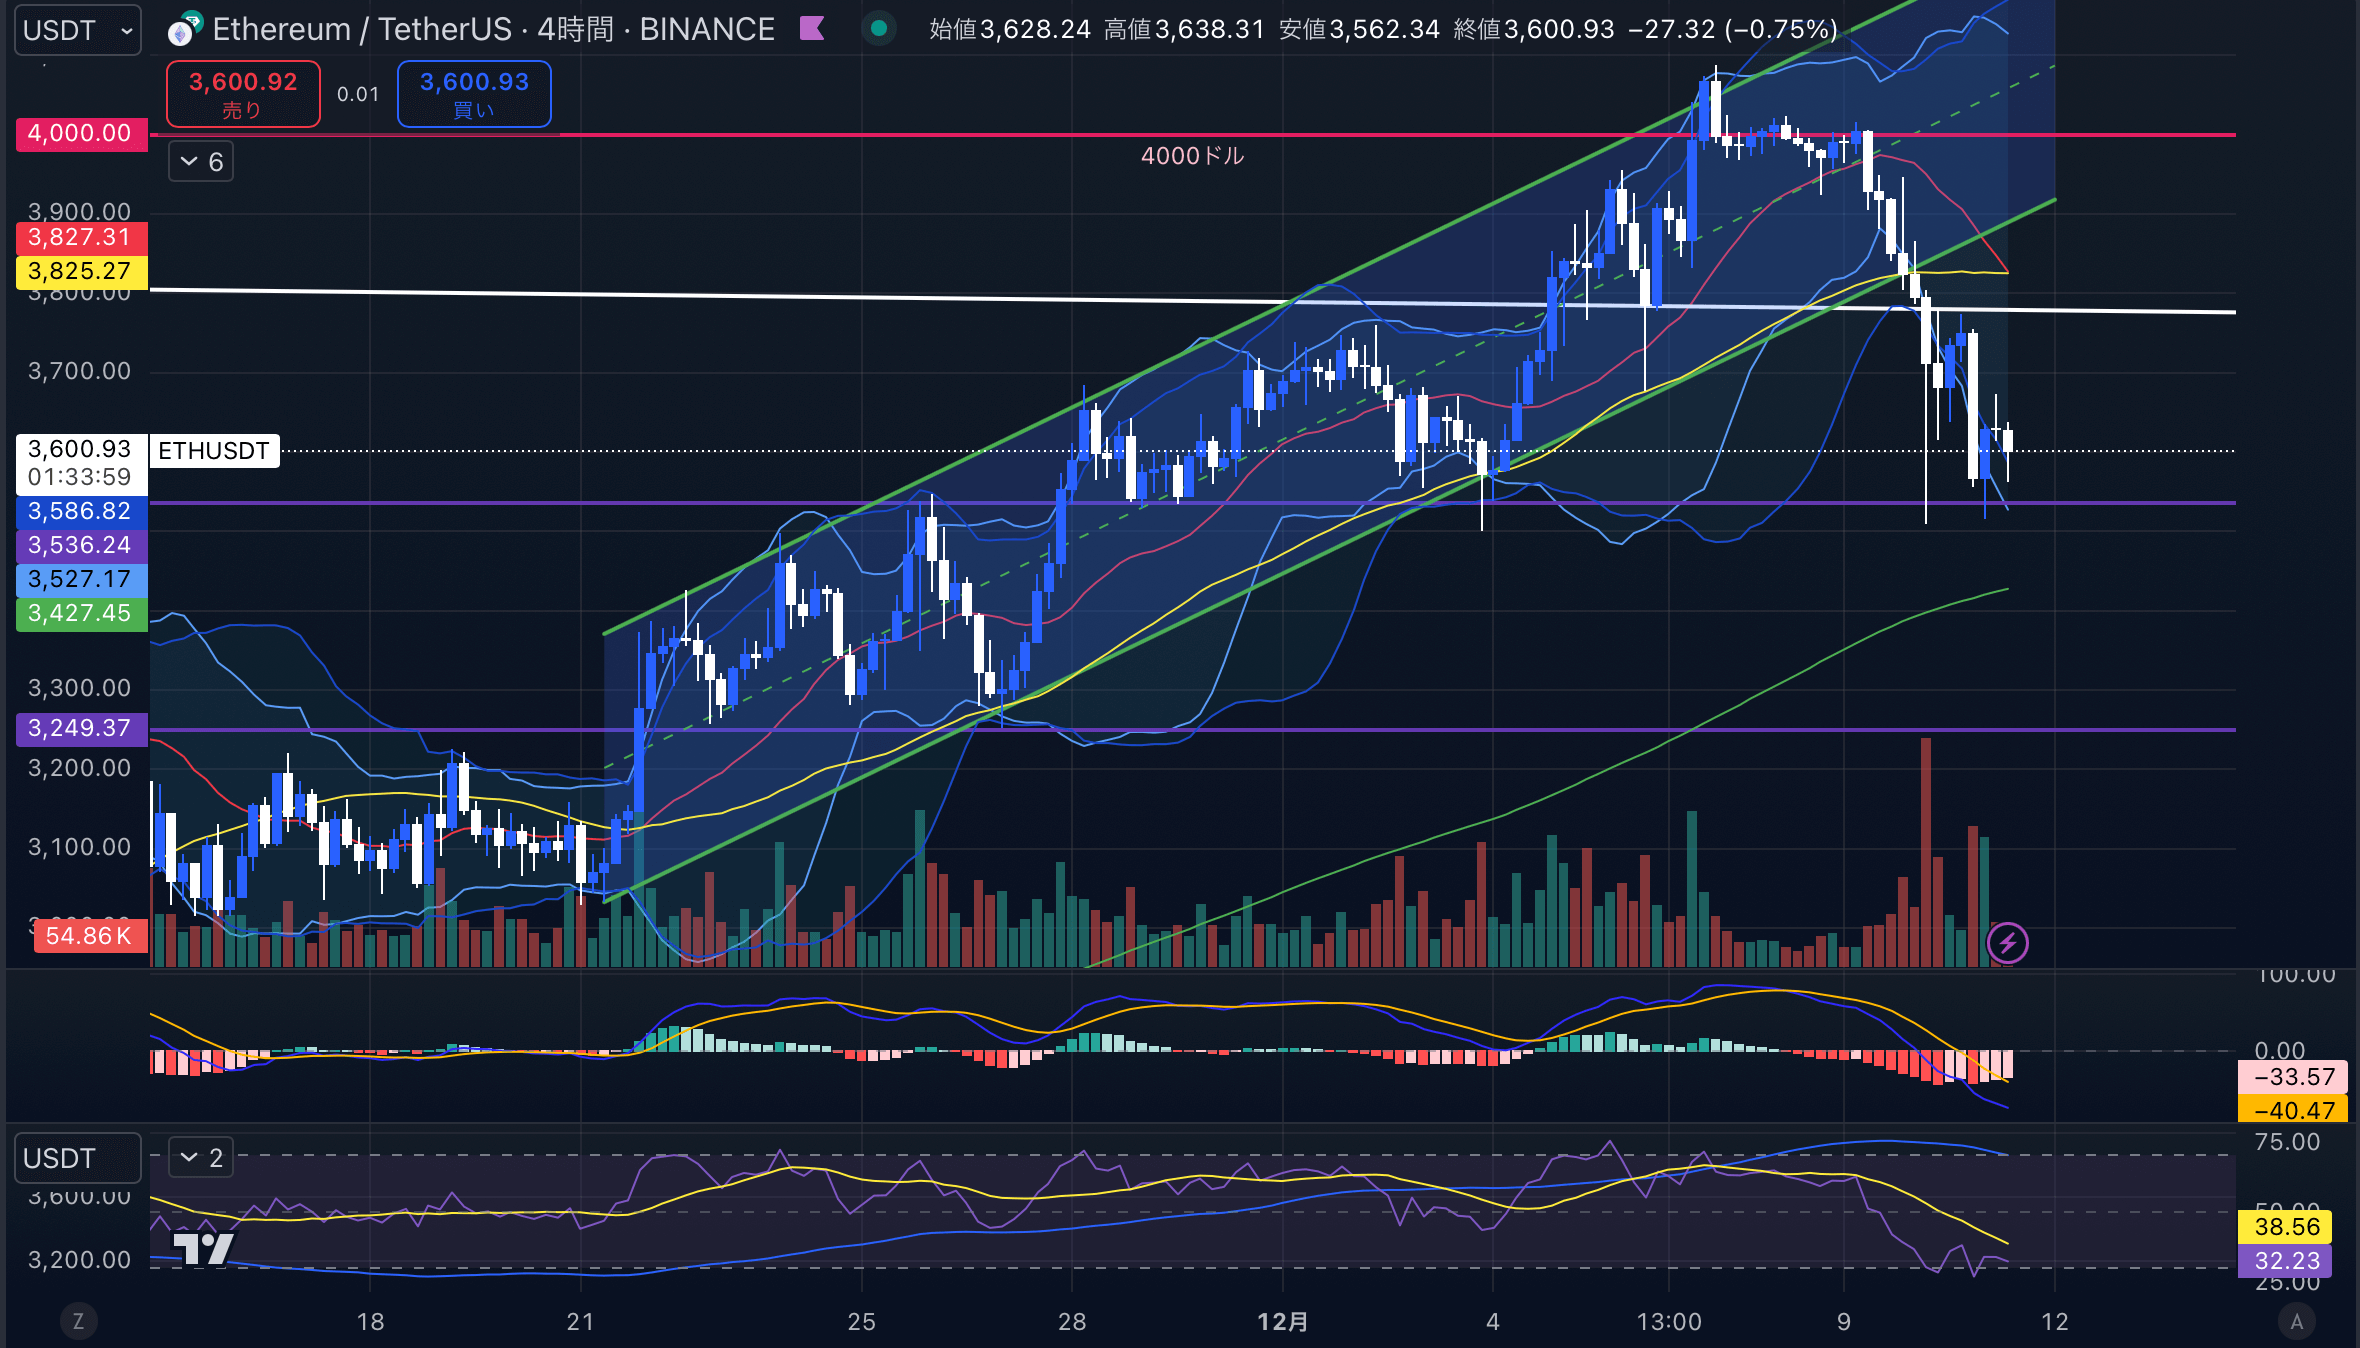Click the purple RSI label 32.23

click(x=2285, y=1261)
